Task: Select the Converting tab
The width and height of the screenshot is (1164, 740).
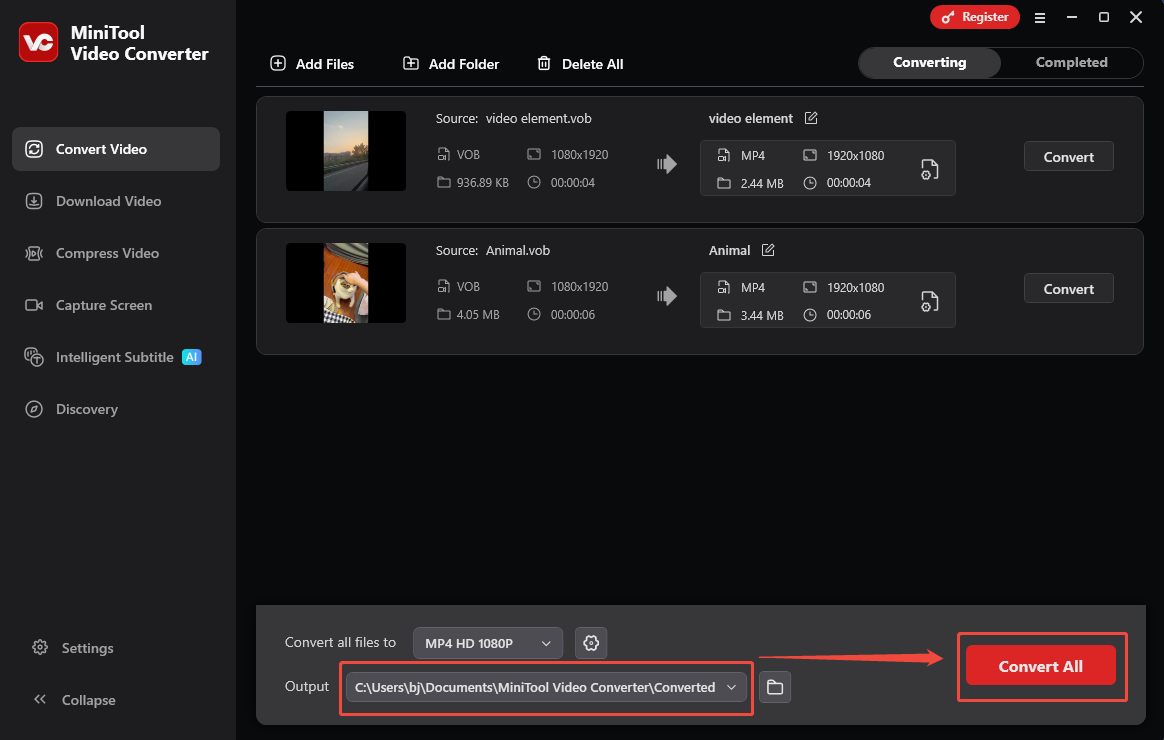Action: [928, 62]
